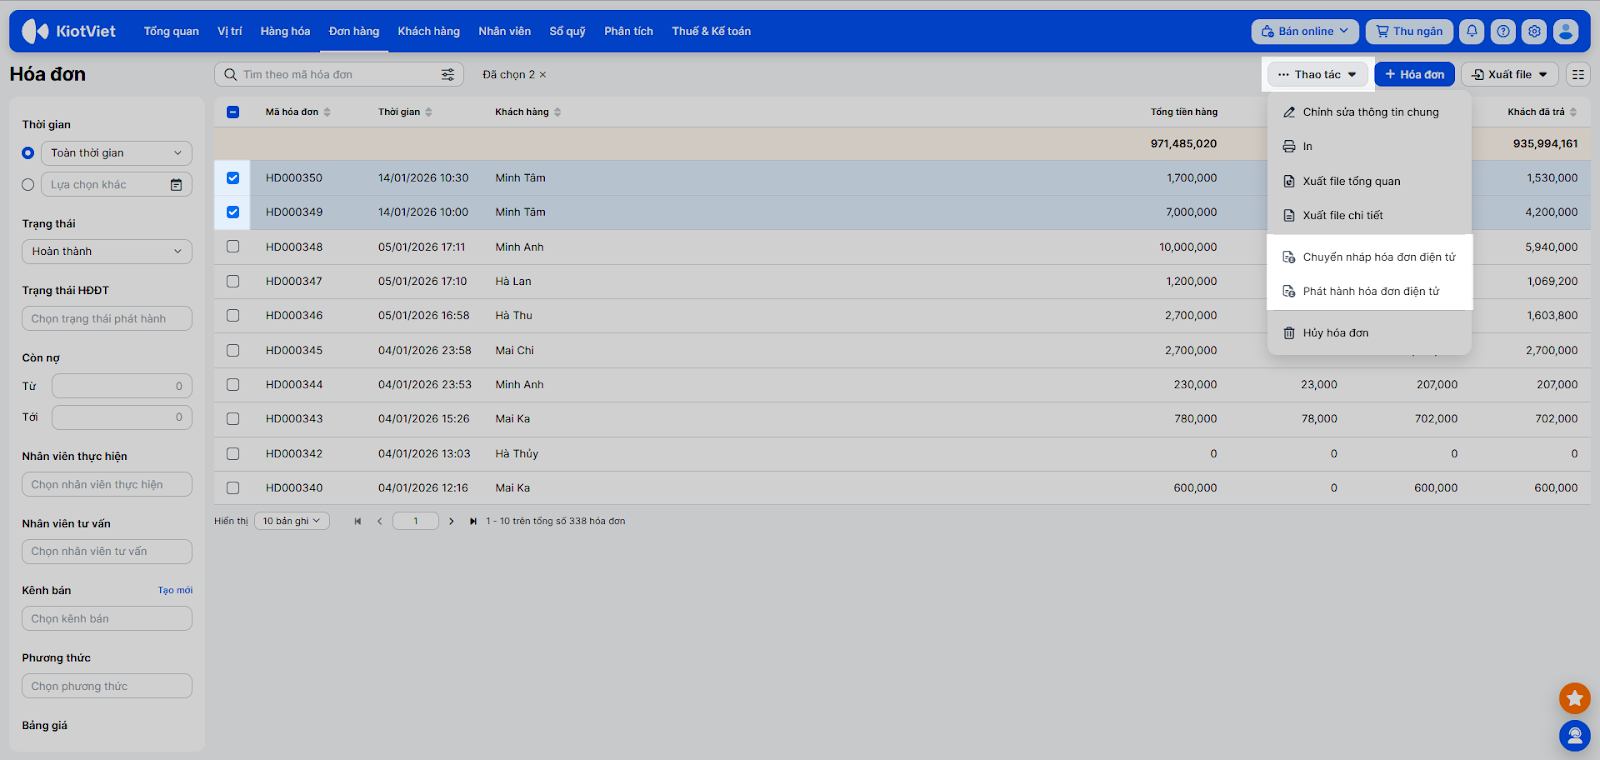The height and width of the screenshot is (760, 1600).
Task: Uncheck invoice HD000349
Action: [x=233, y=212]
